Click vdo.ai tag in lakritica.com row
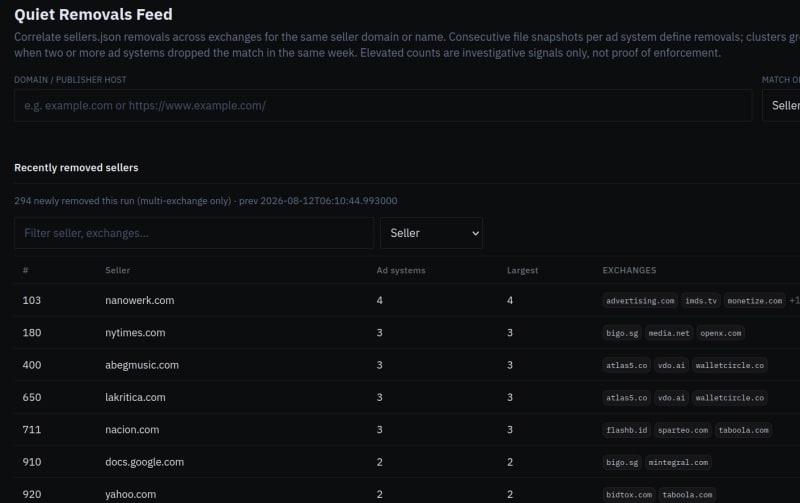Viewport: 800px width, 503px height. [671, 398]
